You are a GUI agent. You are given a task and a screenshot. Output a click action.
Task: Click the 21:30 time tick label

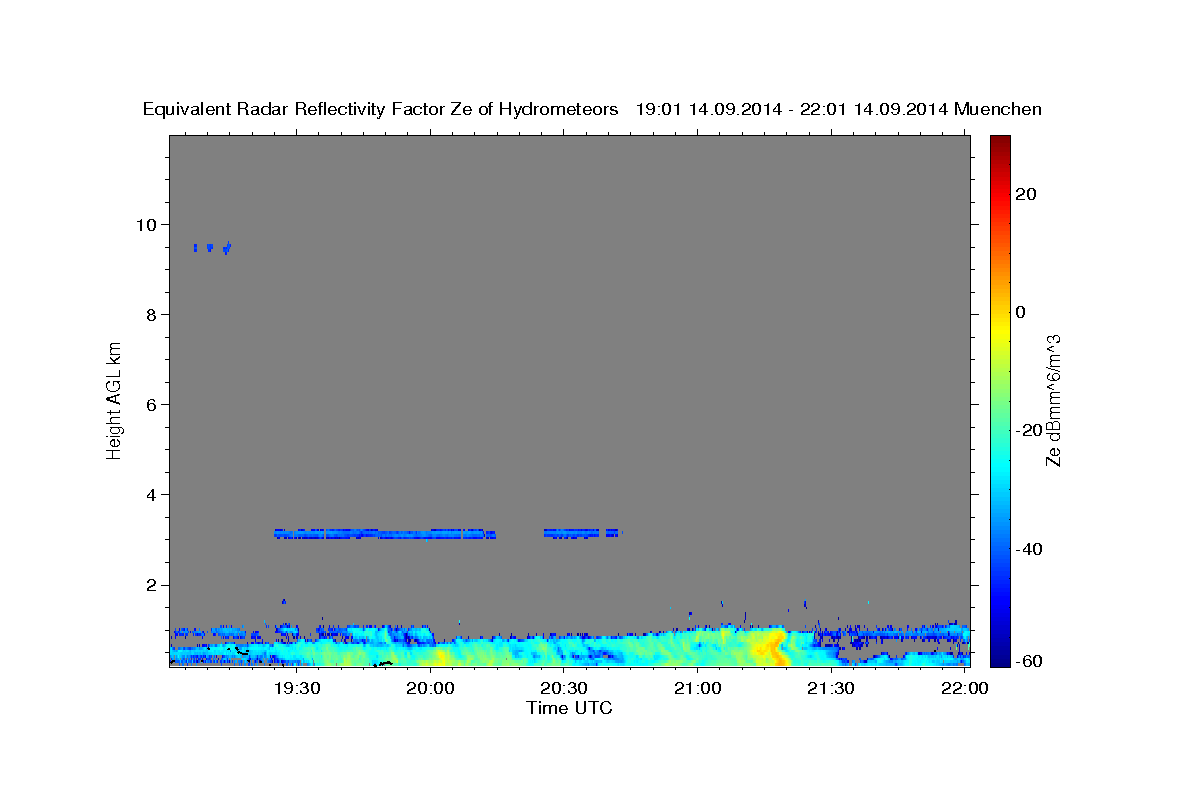click(831, 688)
